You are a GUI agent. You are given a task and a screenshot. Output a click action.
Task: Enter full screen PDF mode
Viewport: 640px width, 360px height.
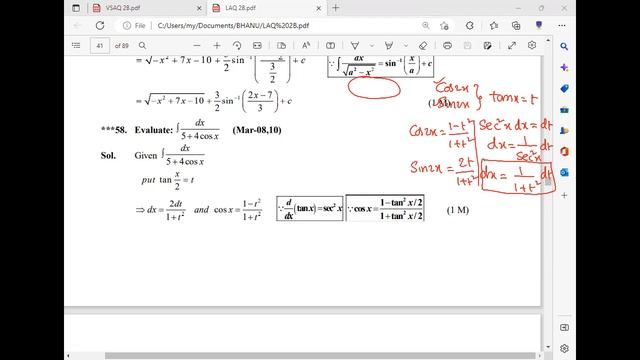click(x=512, y=46)
